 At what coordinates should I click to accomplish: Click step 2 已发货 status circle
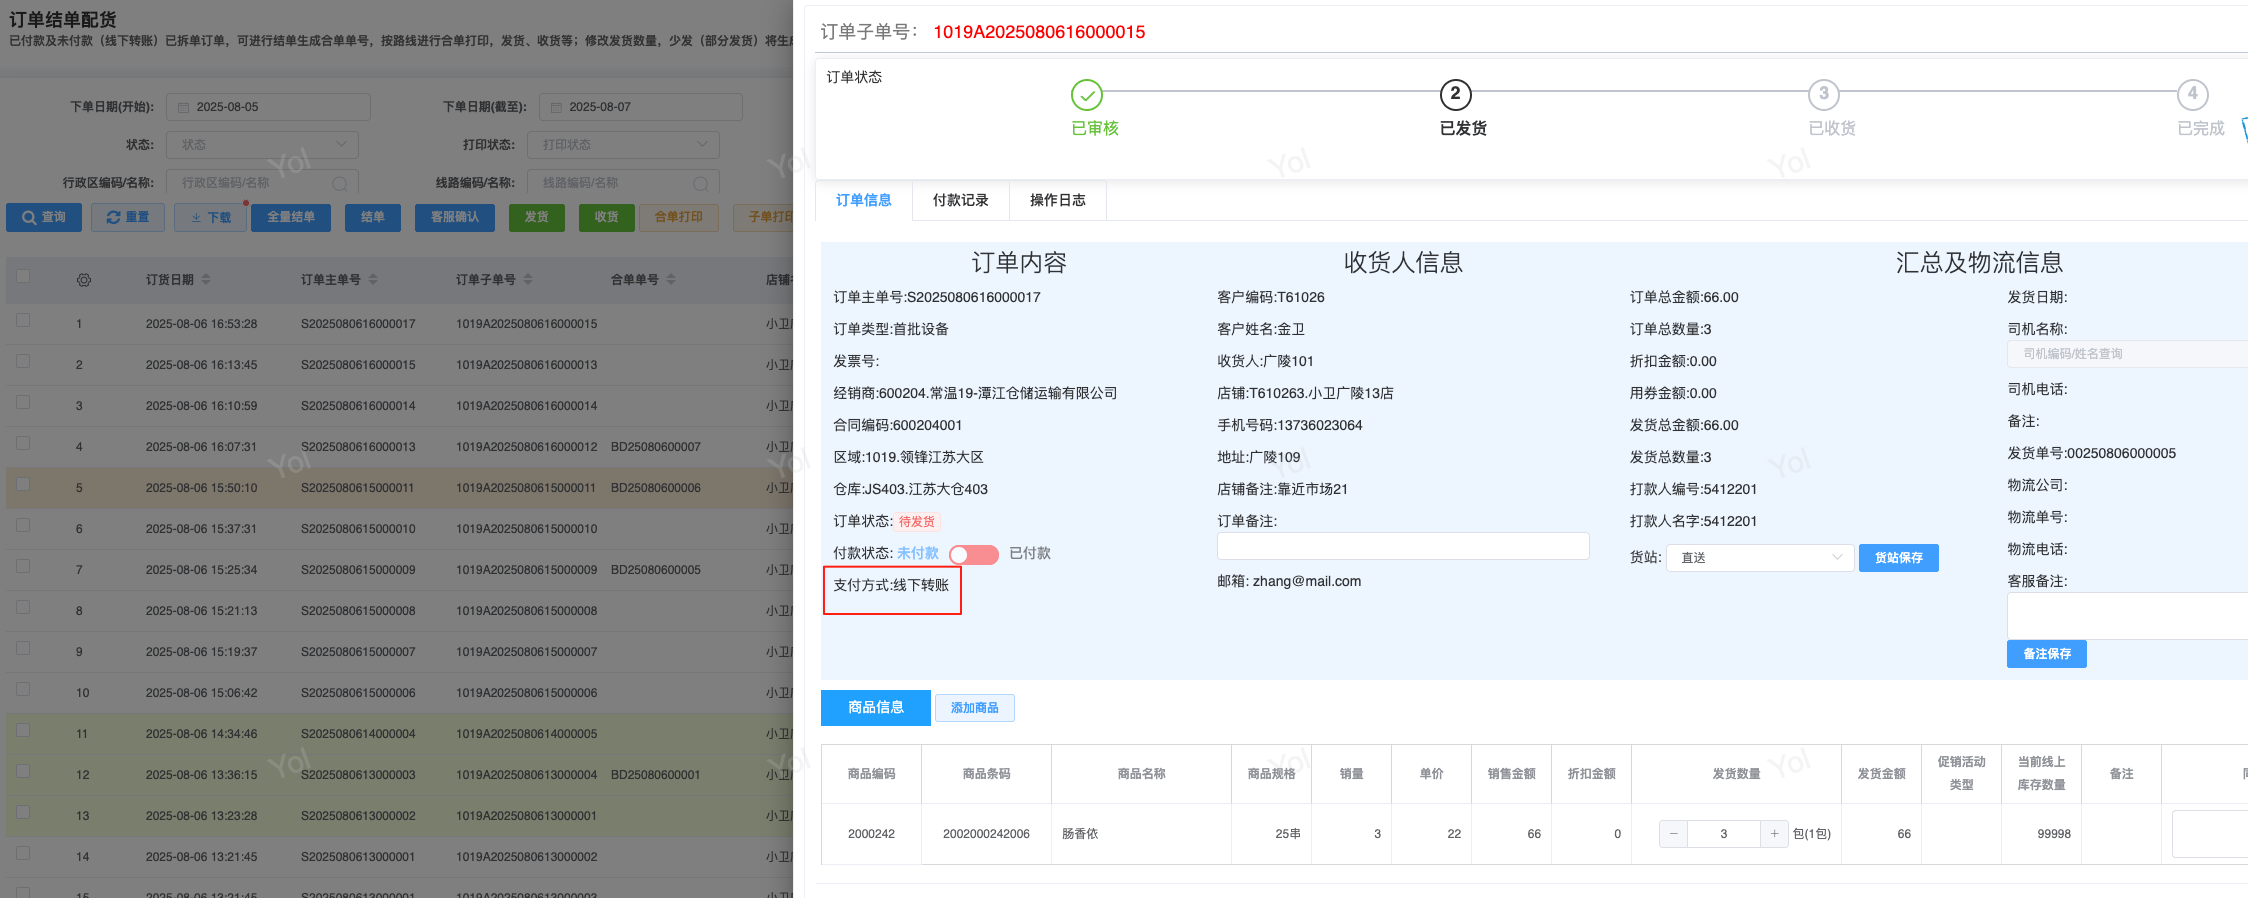click(x=1455, y=95)
